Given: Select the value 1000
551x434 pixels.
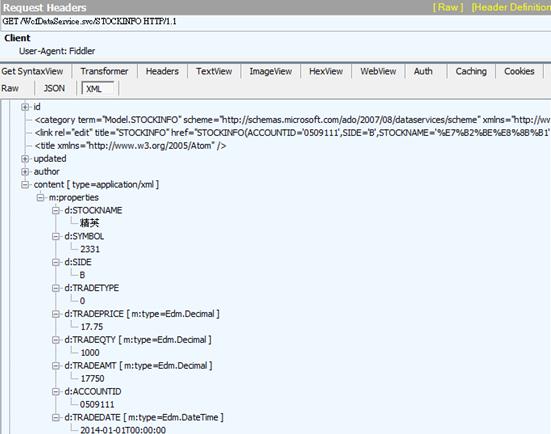Looking at the screenshot, I should coord(90,353).
